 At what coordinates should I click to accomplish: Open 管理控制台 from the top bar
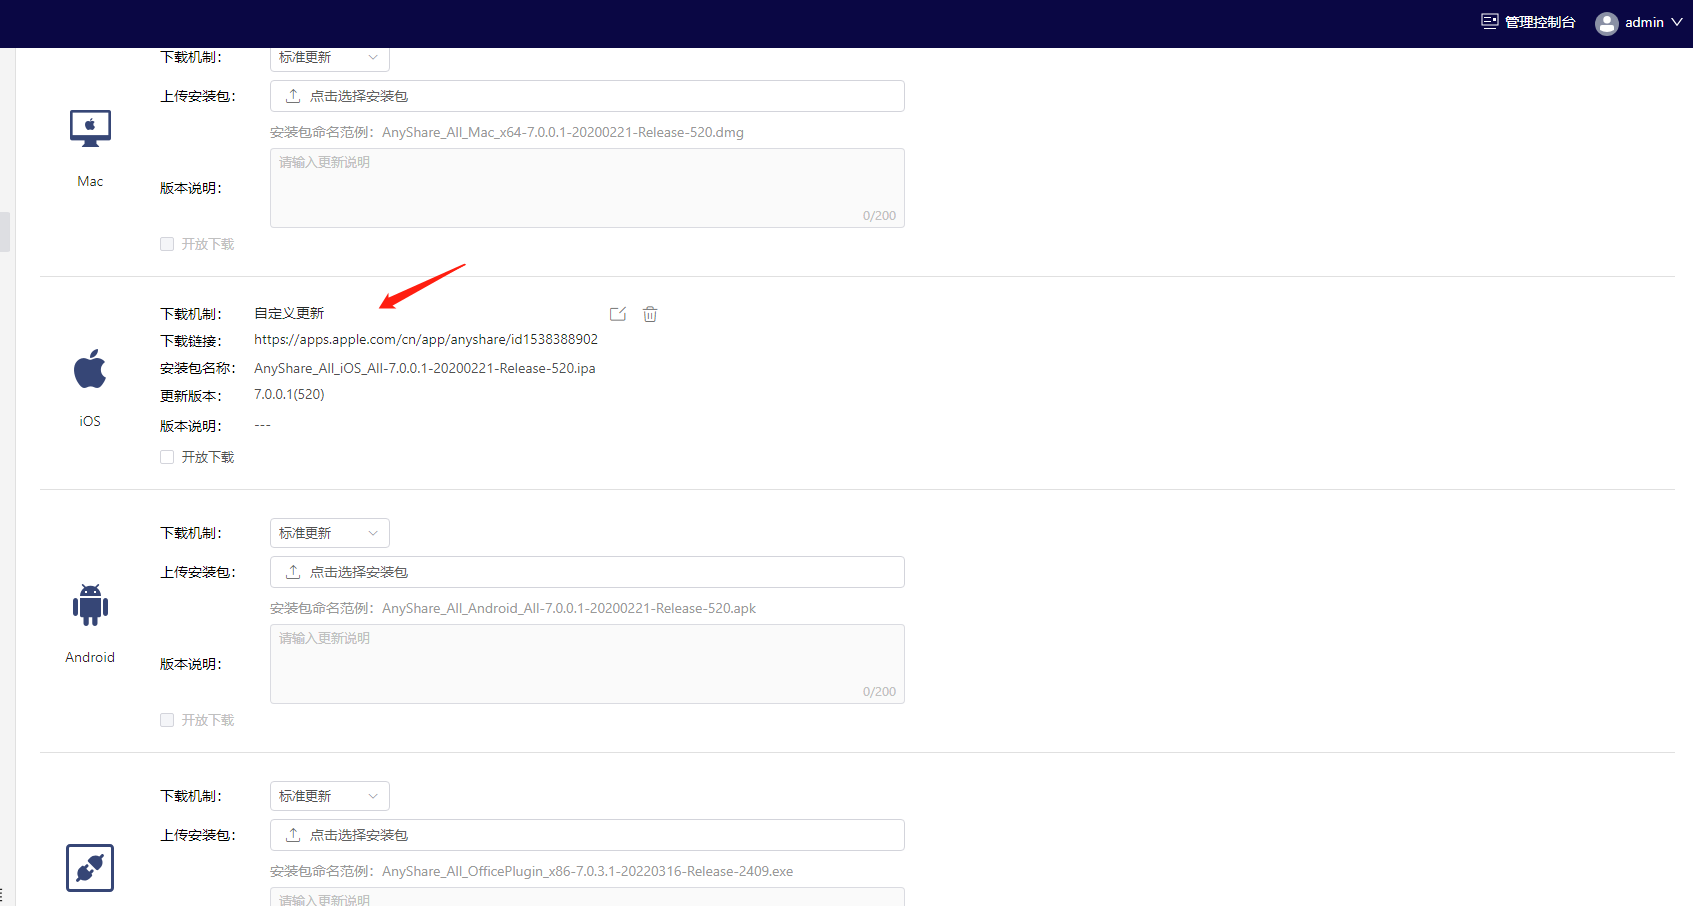coord(1539,22)
